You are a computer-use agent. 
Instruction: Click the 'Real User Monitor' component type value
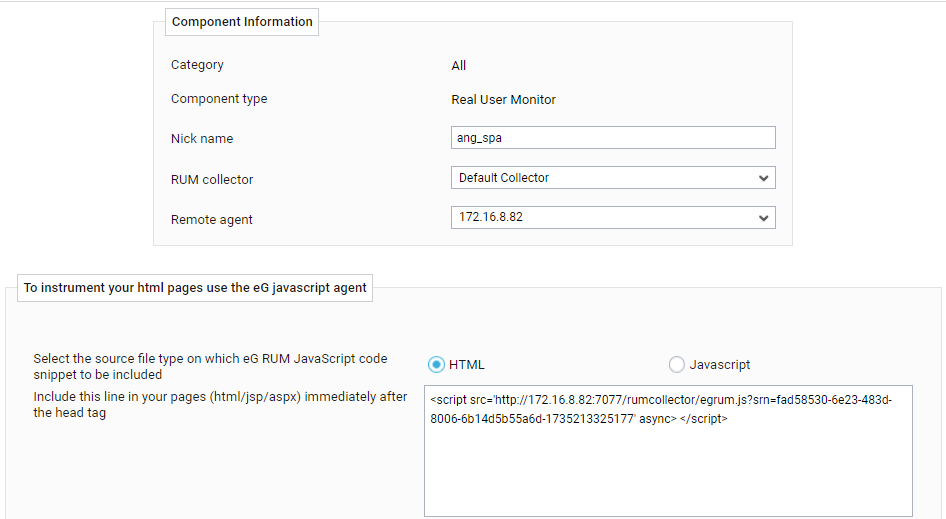(503, 100)
